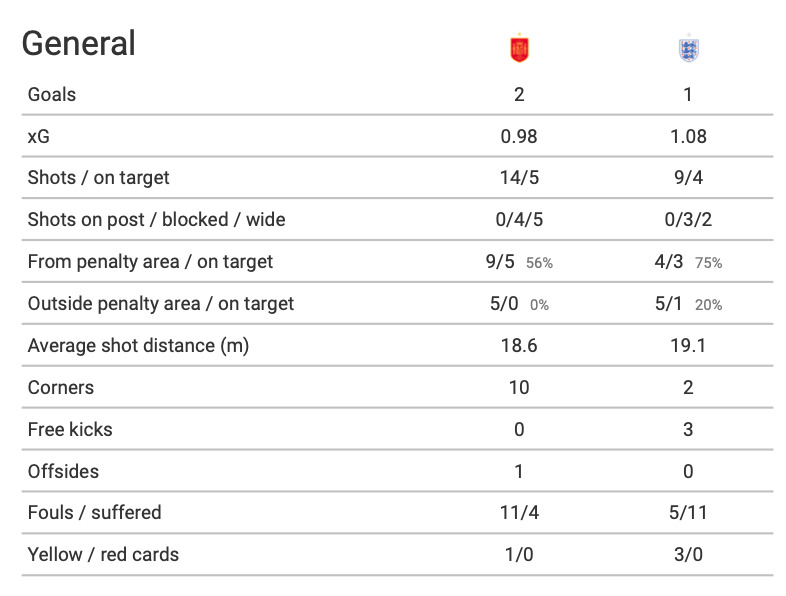
Task: Click the xG row label
Action: tap(40, 137)
